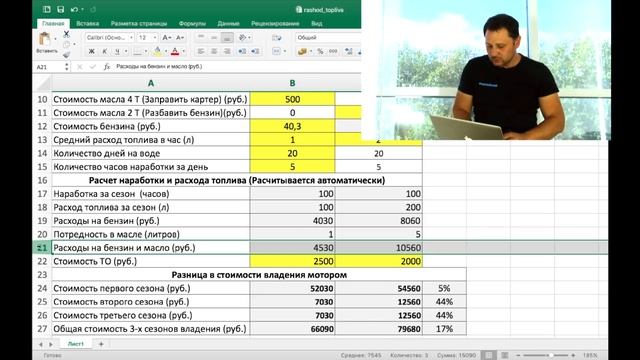This screenshot has width=640, height=360.
Task: Paste using the Вставить clipboard button
Action: [x=45, y=43]
